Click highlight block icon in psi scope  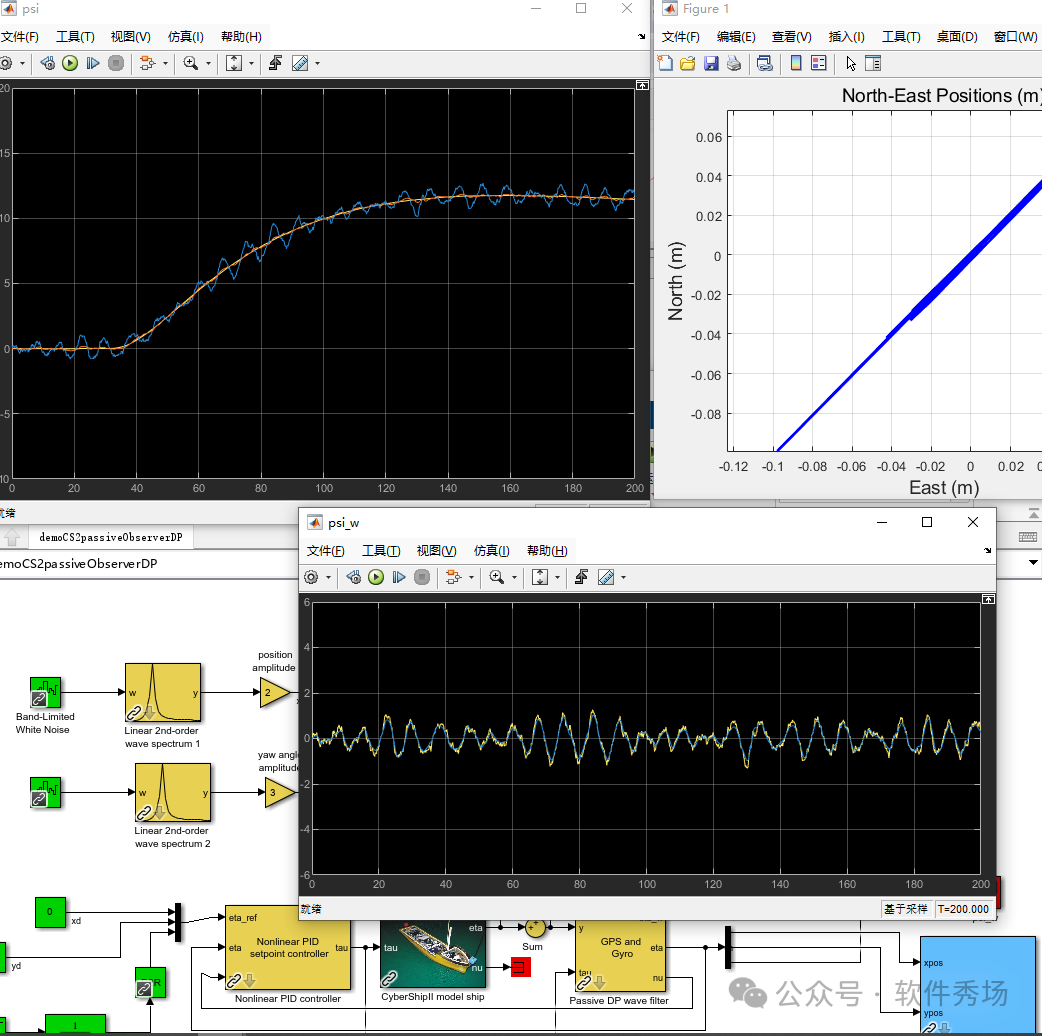[x=147, y=64]
